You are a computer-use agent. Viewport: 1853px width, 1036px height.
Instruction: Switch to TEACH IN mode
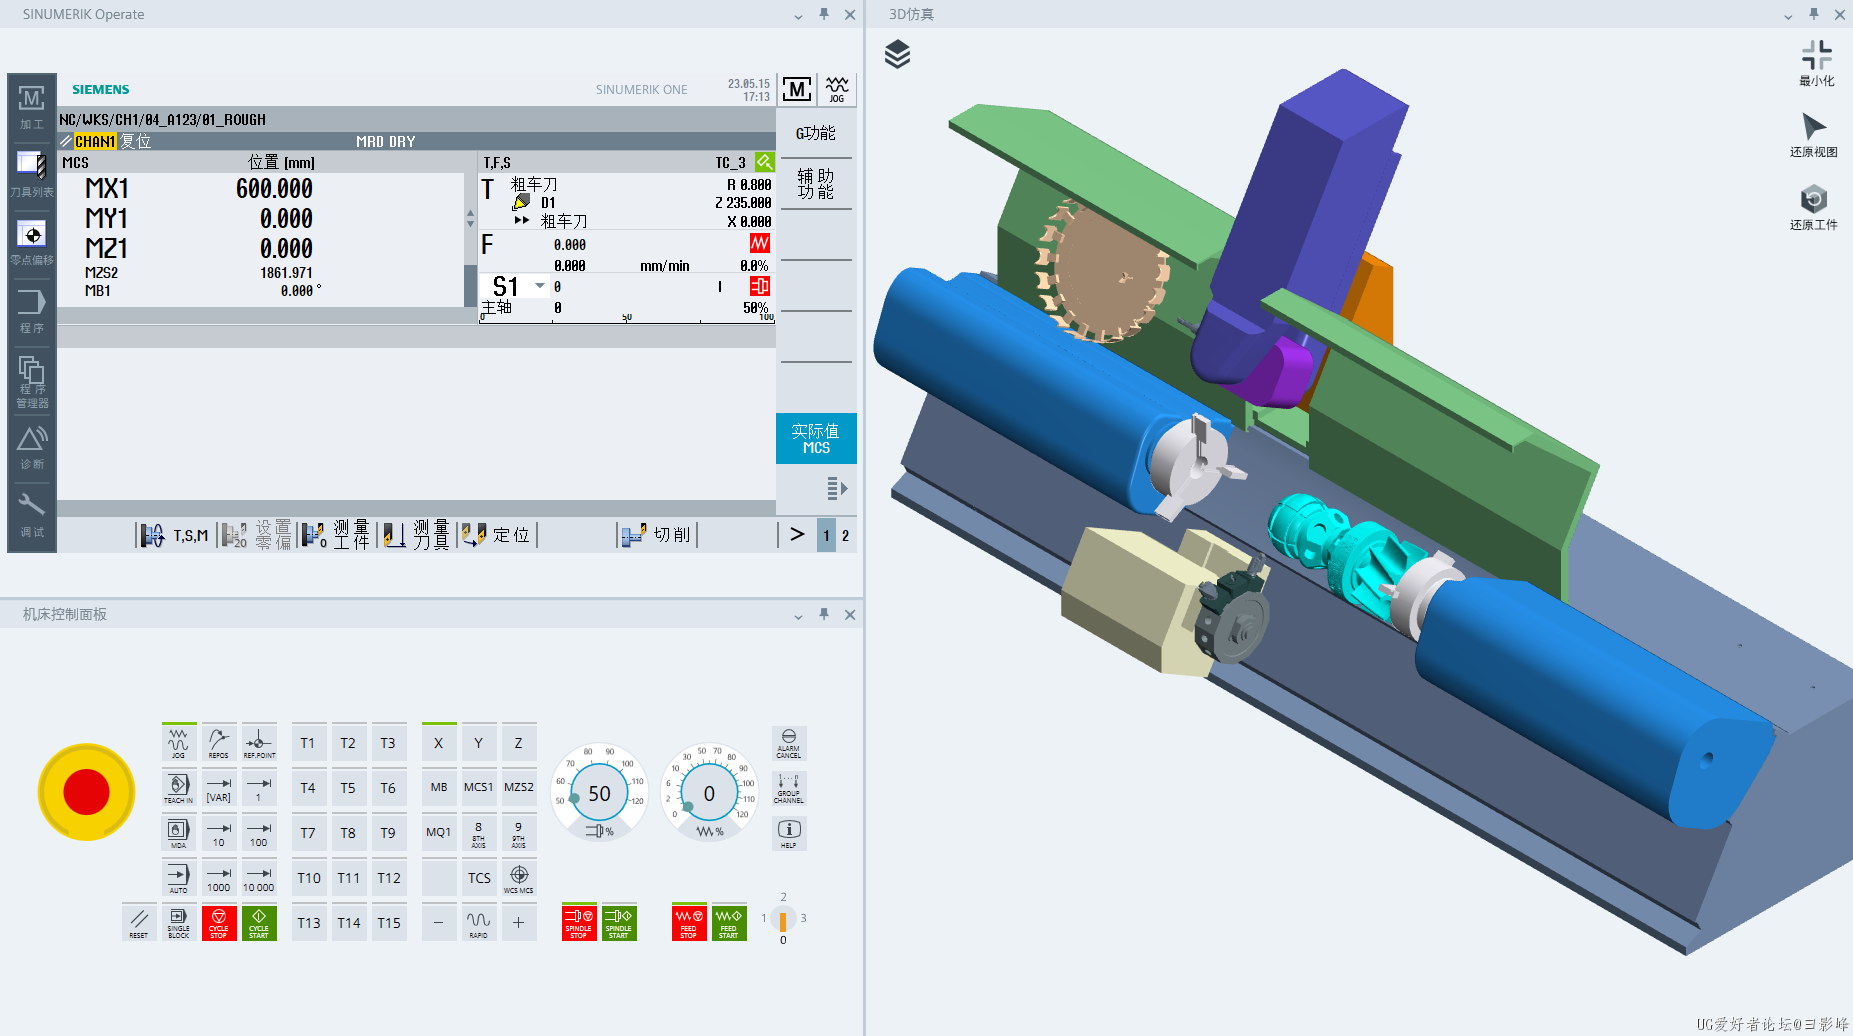click(x=179, y=788)
